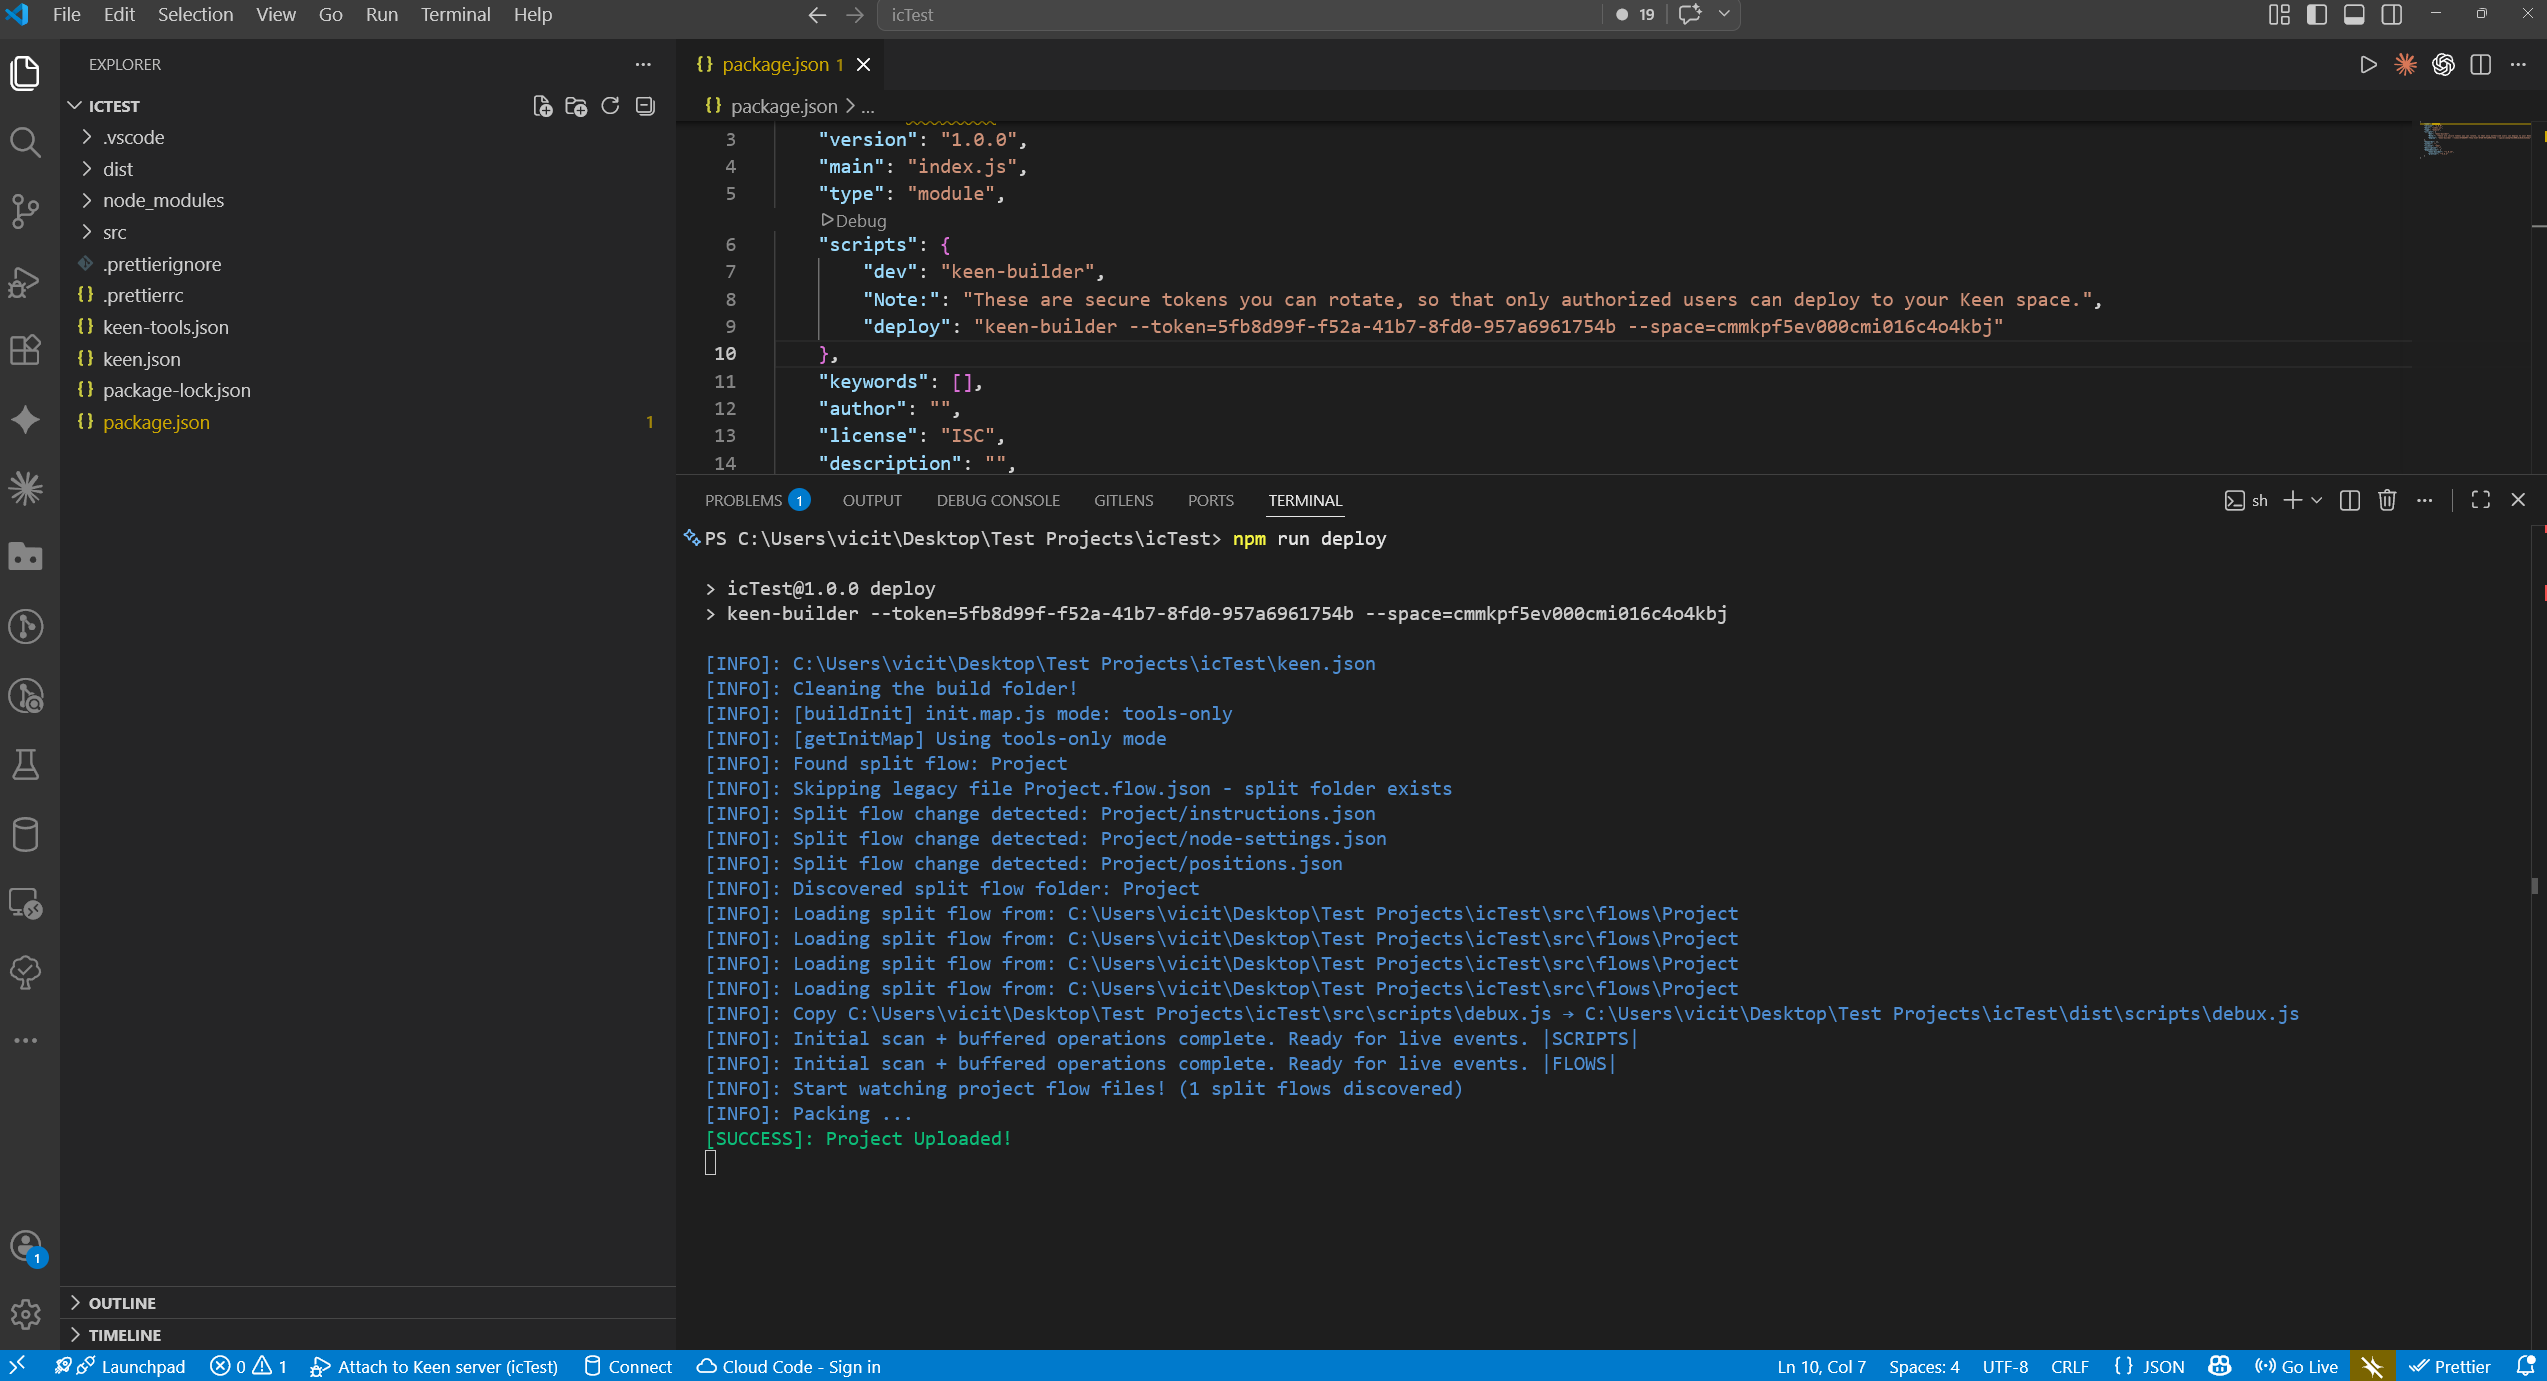Open the Search view in activity bar
This screenshot has height=1381, width=2547.
pos(25,142)
